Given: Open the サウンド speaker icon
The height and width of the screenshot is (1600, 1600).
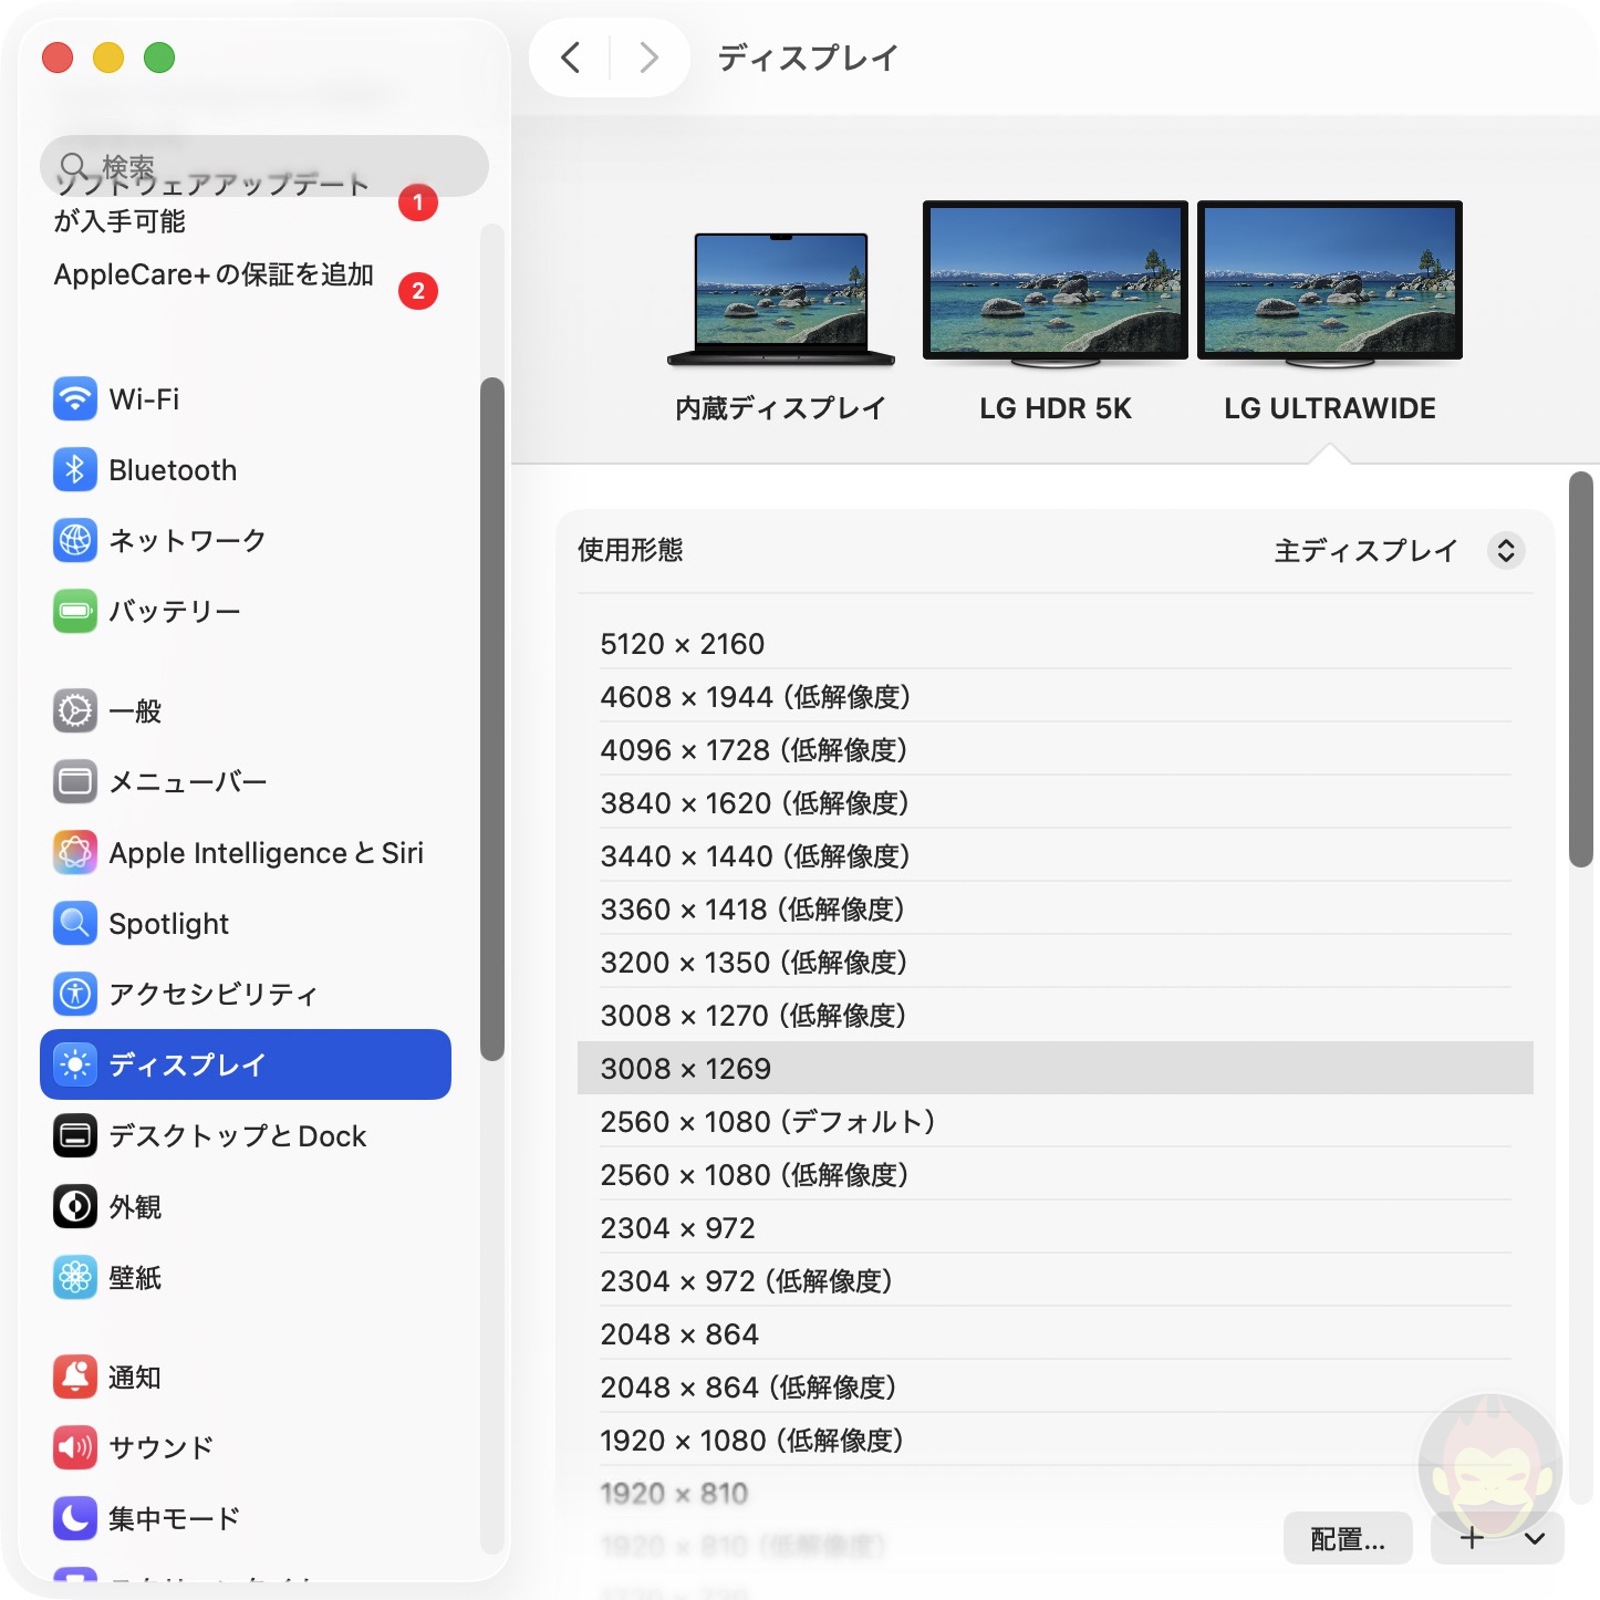Looking at the screenshot, I should pyautogui.click(x=75, y=1447).
